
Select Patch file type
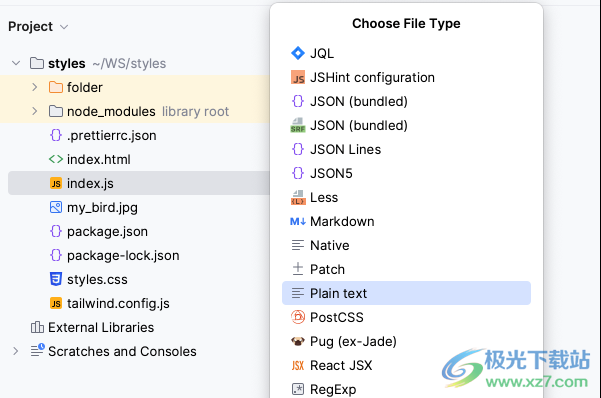click(406, 269)
